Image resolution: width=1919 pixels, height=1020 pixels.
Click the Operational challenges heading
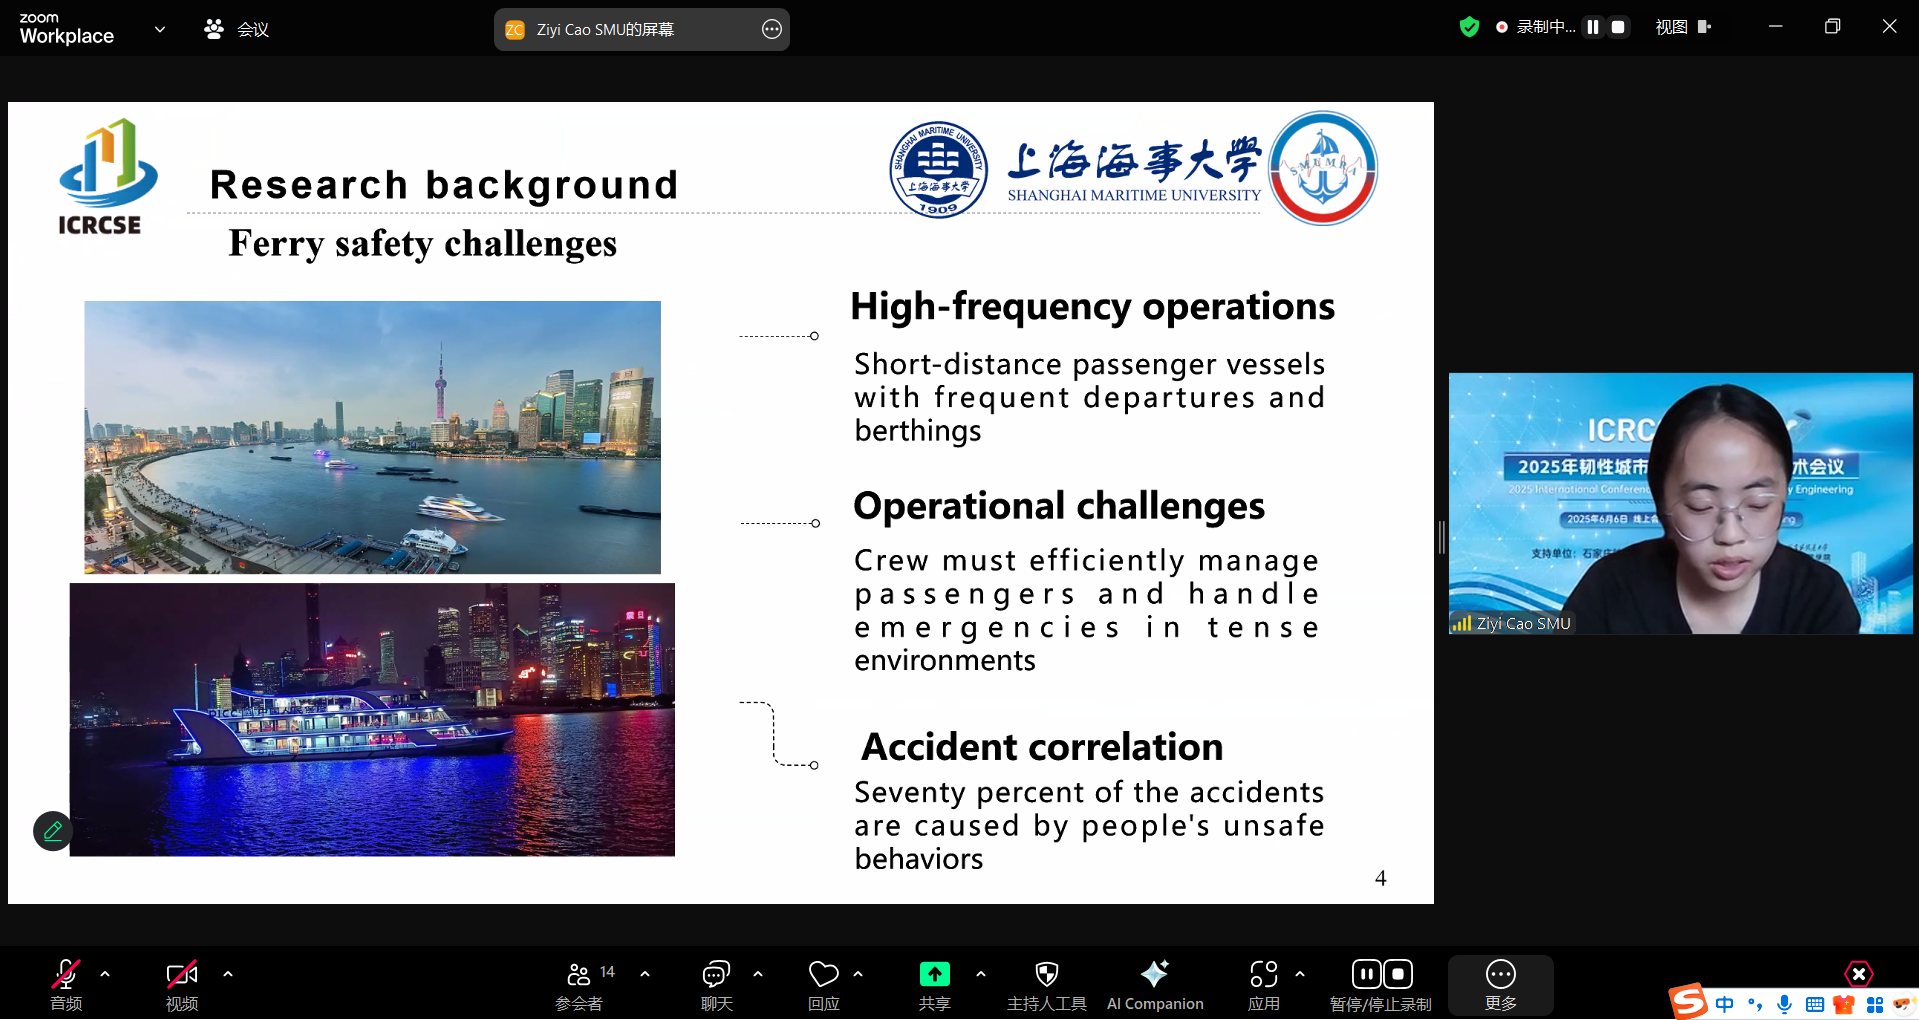pyautogui.click(x=1059, y=506)
